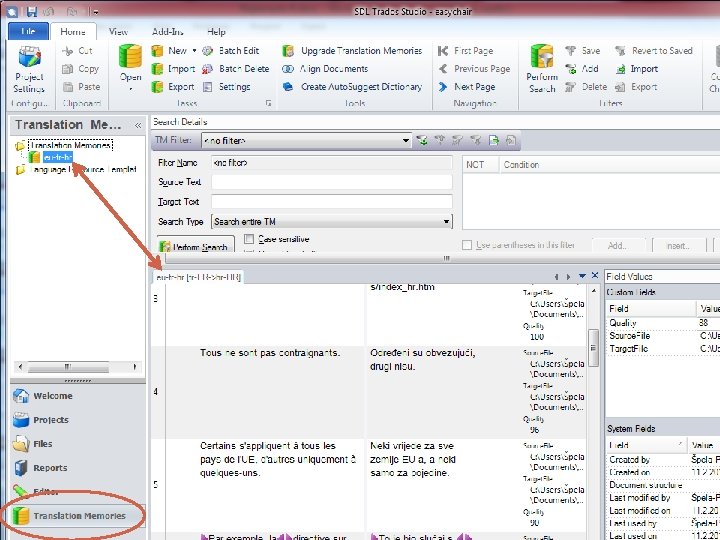Open Project Settings in ribbon
The image size is (720, 540).
(x=29, y=69)
